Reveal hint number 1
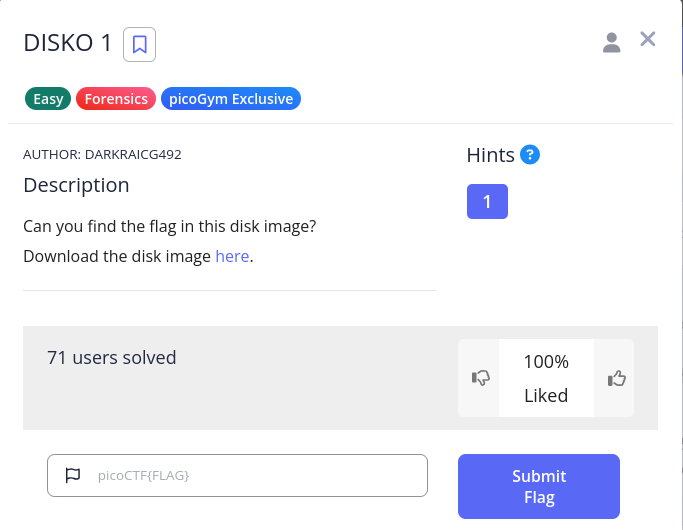The height and width of the screenshot is (530, 683). click(x=487, y=201)
